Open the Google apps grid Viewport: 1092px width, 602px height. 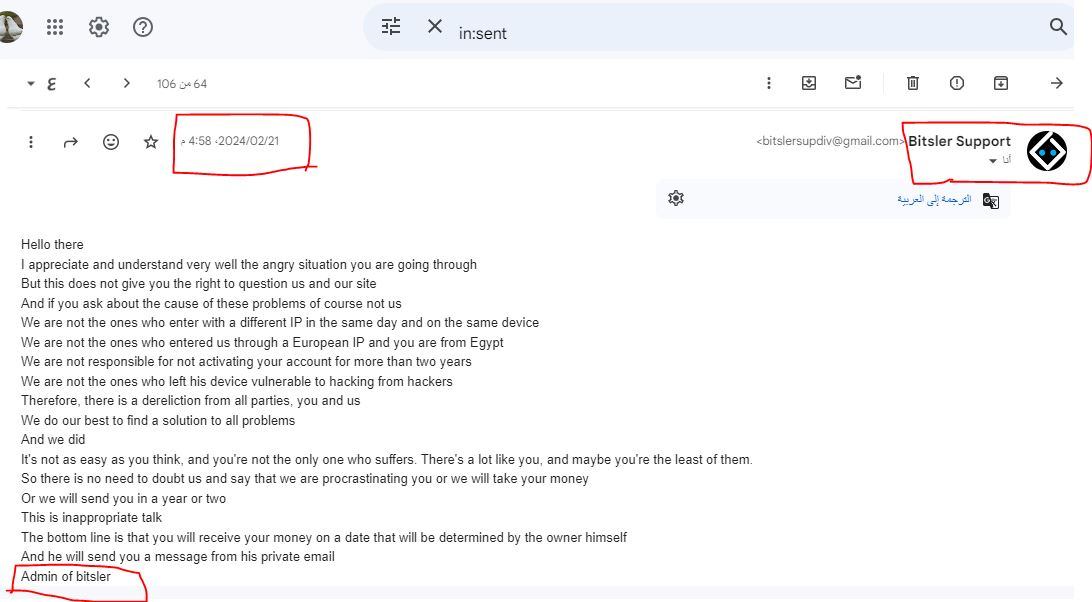click(x=55, y=27)
